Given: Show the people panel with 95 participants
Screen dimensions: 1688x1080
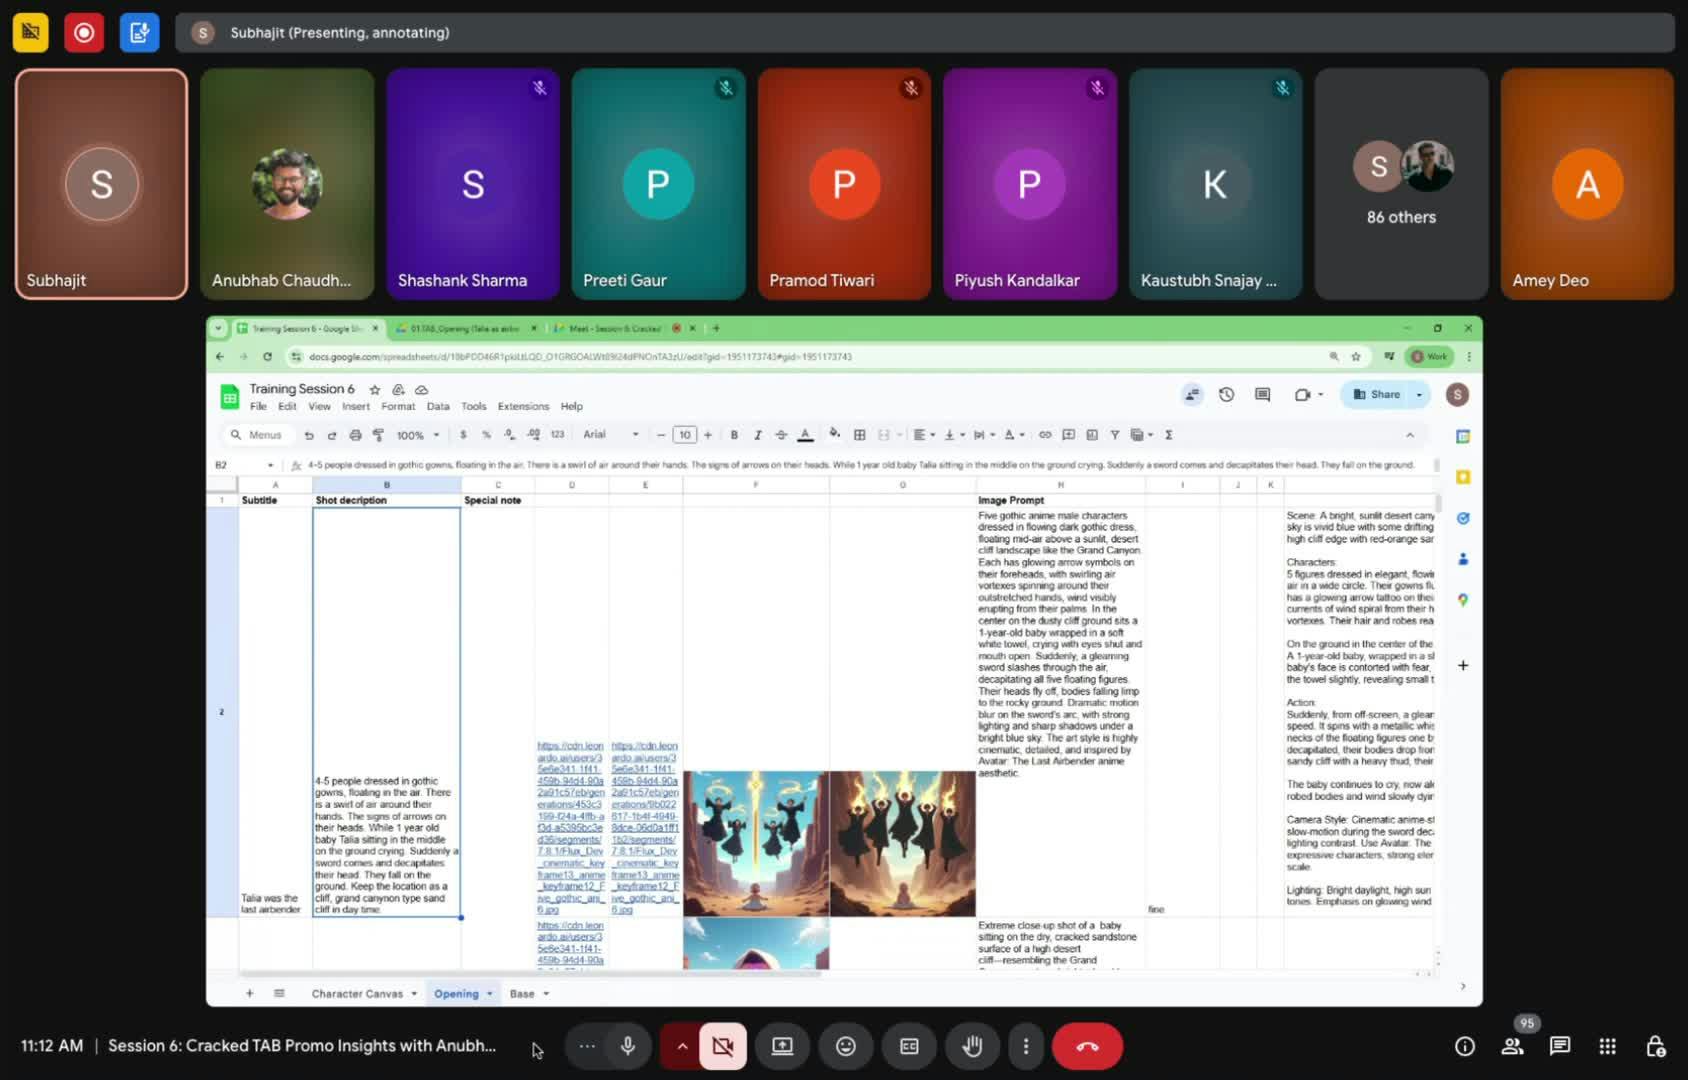Looking at the screenshot, I should click(x=1512, y=1046).
